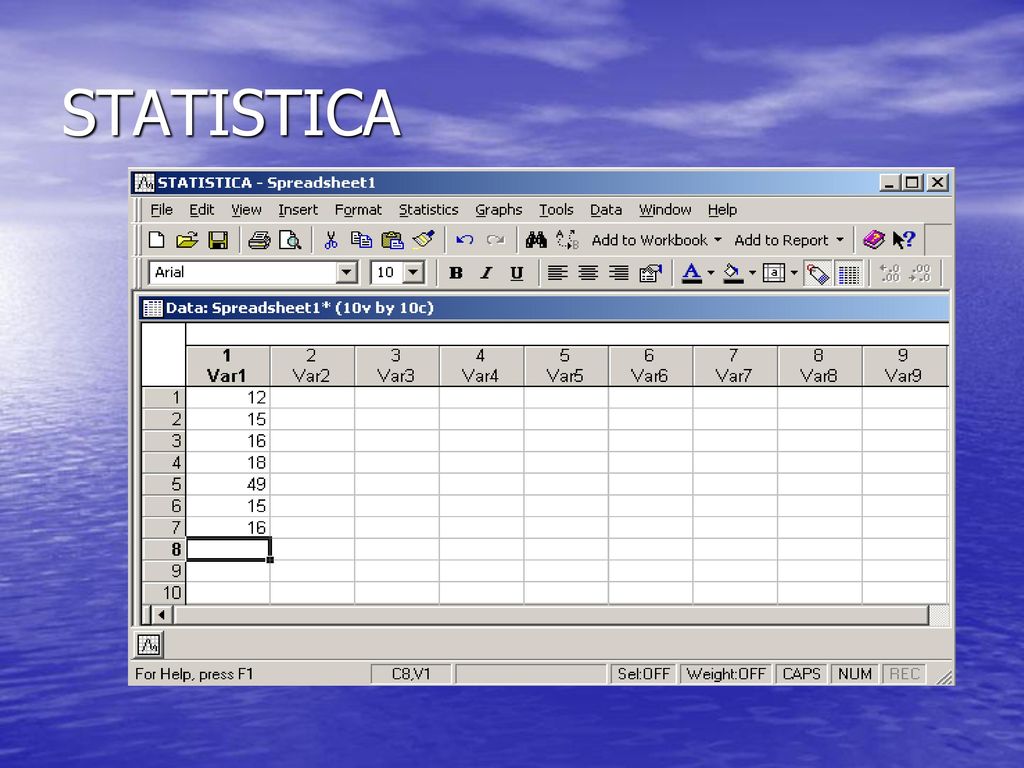Image resolution: width=1024 pixels, height=768 pixels.
Task: Open the Help menu
Action: (x=722, y=210)
